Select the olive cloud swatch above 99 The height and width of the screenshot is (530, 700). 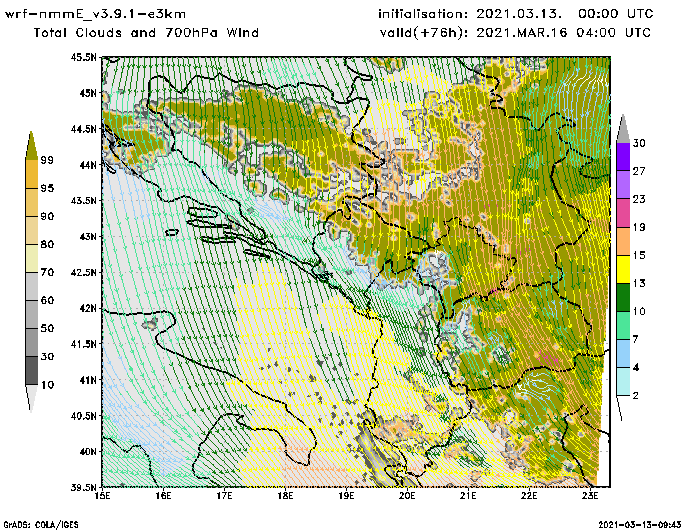pyautogui.click(x=31, y=146)
